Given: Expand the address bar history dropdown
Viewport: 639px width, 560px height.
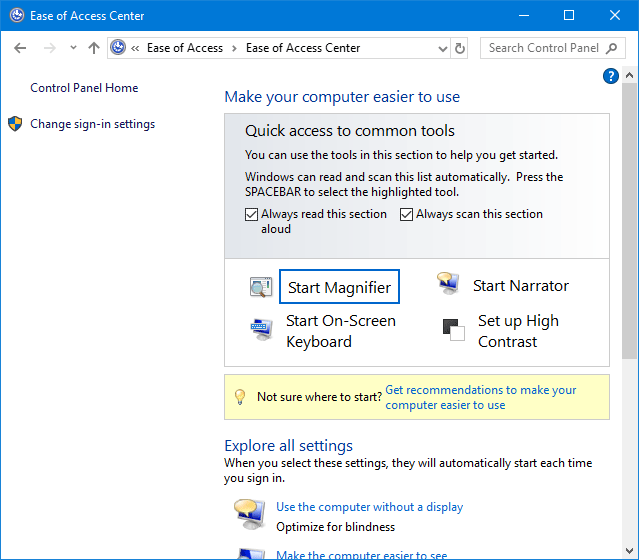Looking at the screenshot, I should [x=443, y=49].
